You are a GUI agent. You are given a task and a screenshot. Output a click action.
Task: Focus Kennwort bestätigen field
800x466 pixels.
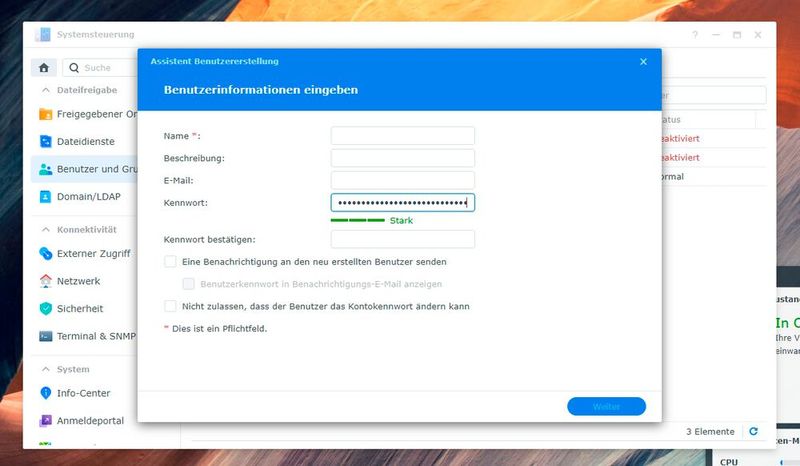[403, 239]
